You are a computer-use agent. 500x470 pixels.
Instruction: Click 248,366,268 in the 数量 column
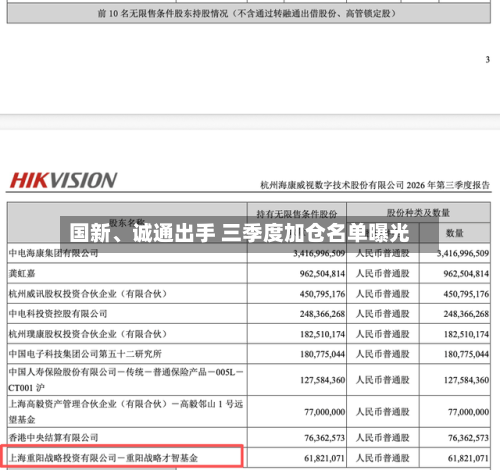(466, 314)
